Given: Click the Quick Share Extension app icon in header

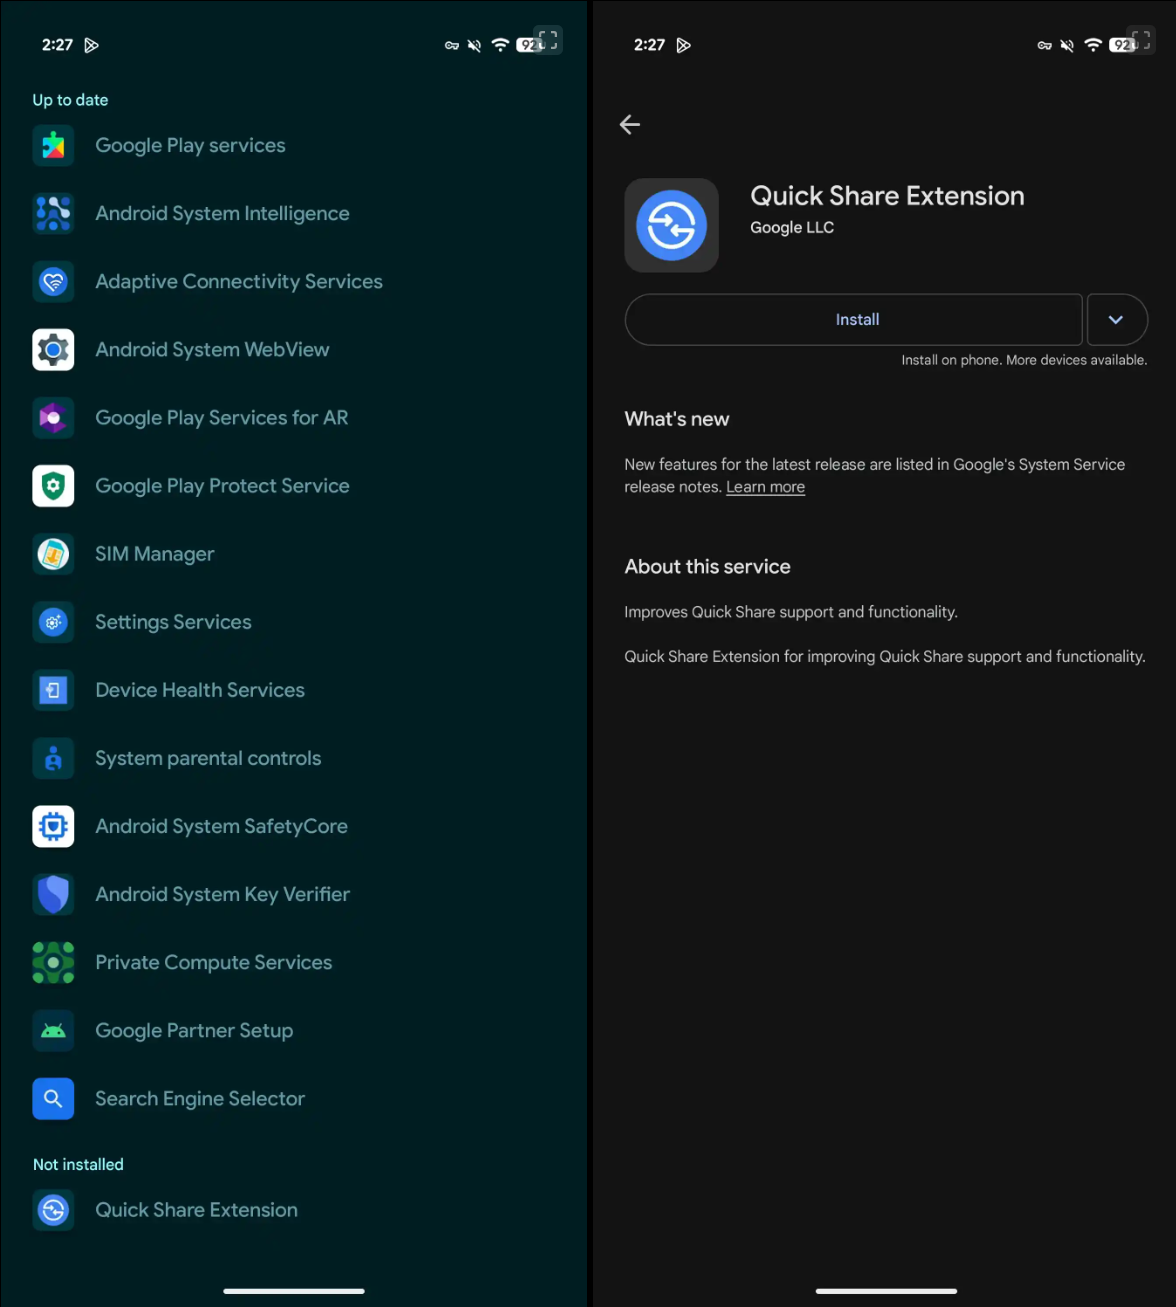Looking at the screenshot, I should pos(671,225).
